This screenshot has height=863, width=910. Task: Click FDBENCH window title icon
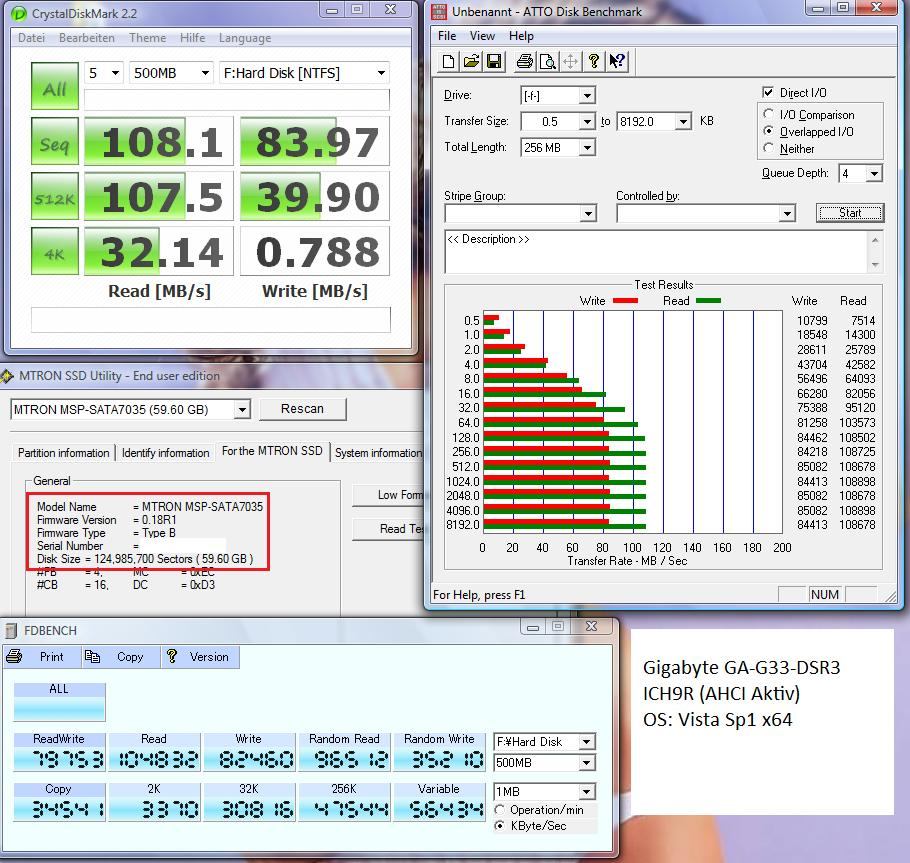tap(11, 630)
